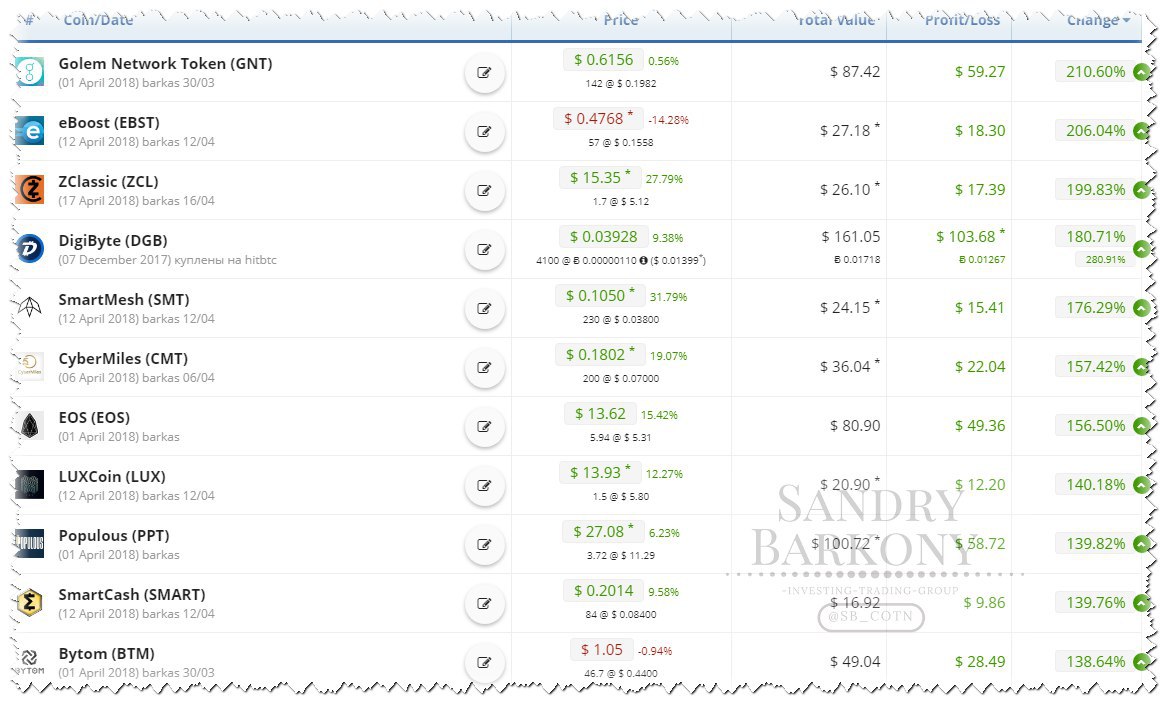Click the $ 1.05 red price badge
The width and height of the screenshot is (1167, 703).
(601, 649)
